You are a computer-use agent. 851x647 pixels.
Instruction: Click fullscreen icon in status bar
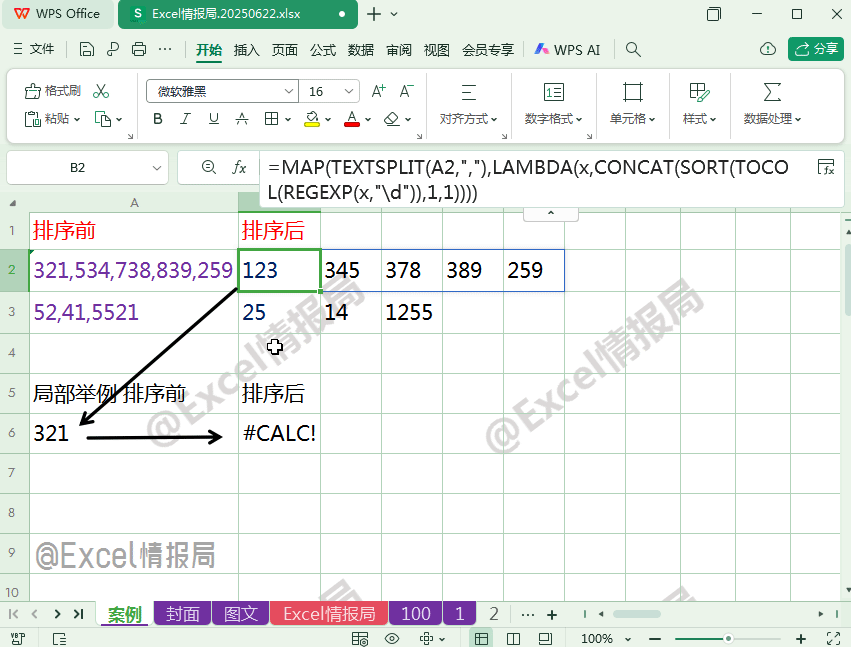833,638
